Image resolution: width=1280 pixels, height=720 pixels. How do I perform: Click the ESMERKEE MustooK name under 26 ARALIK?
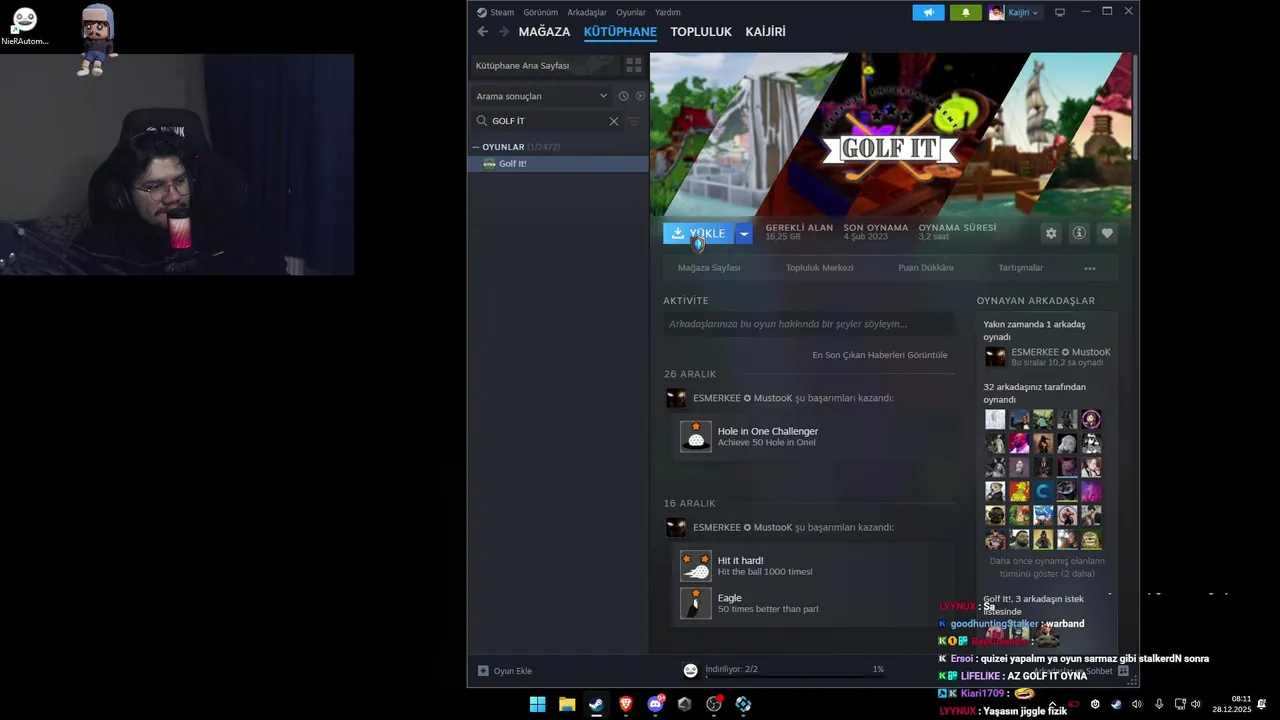pos(743,398)
